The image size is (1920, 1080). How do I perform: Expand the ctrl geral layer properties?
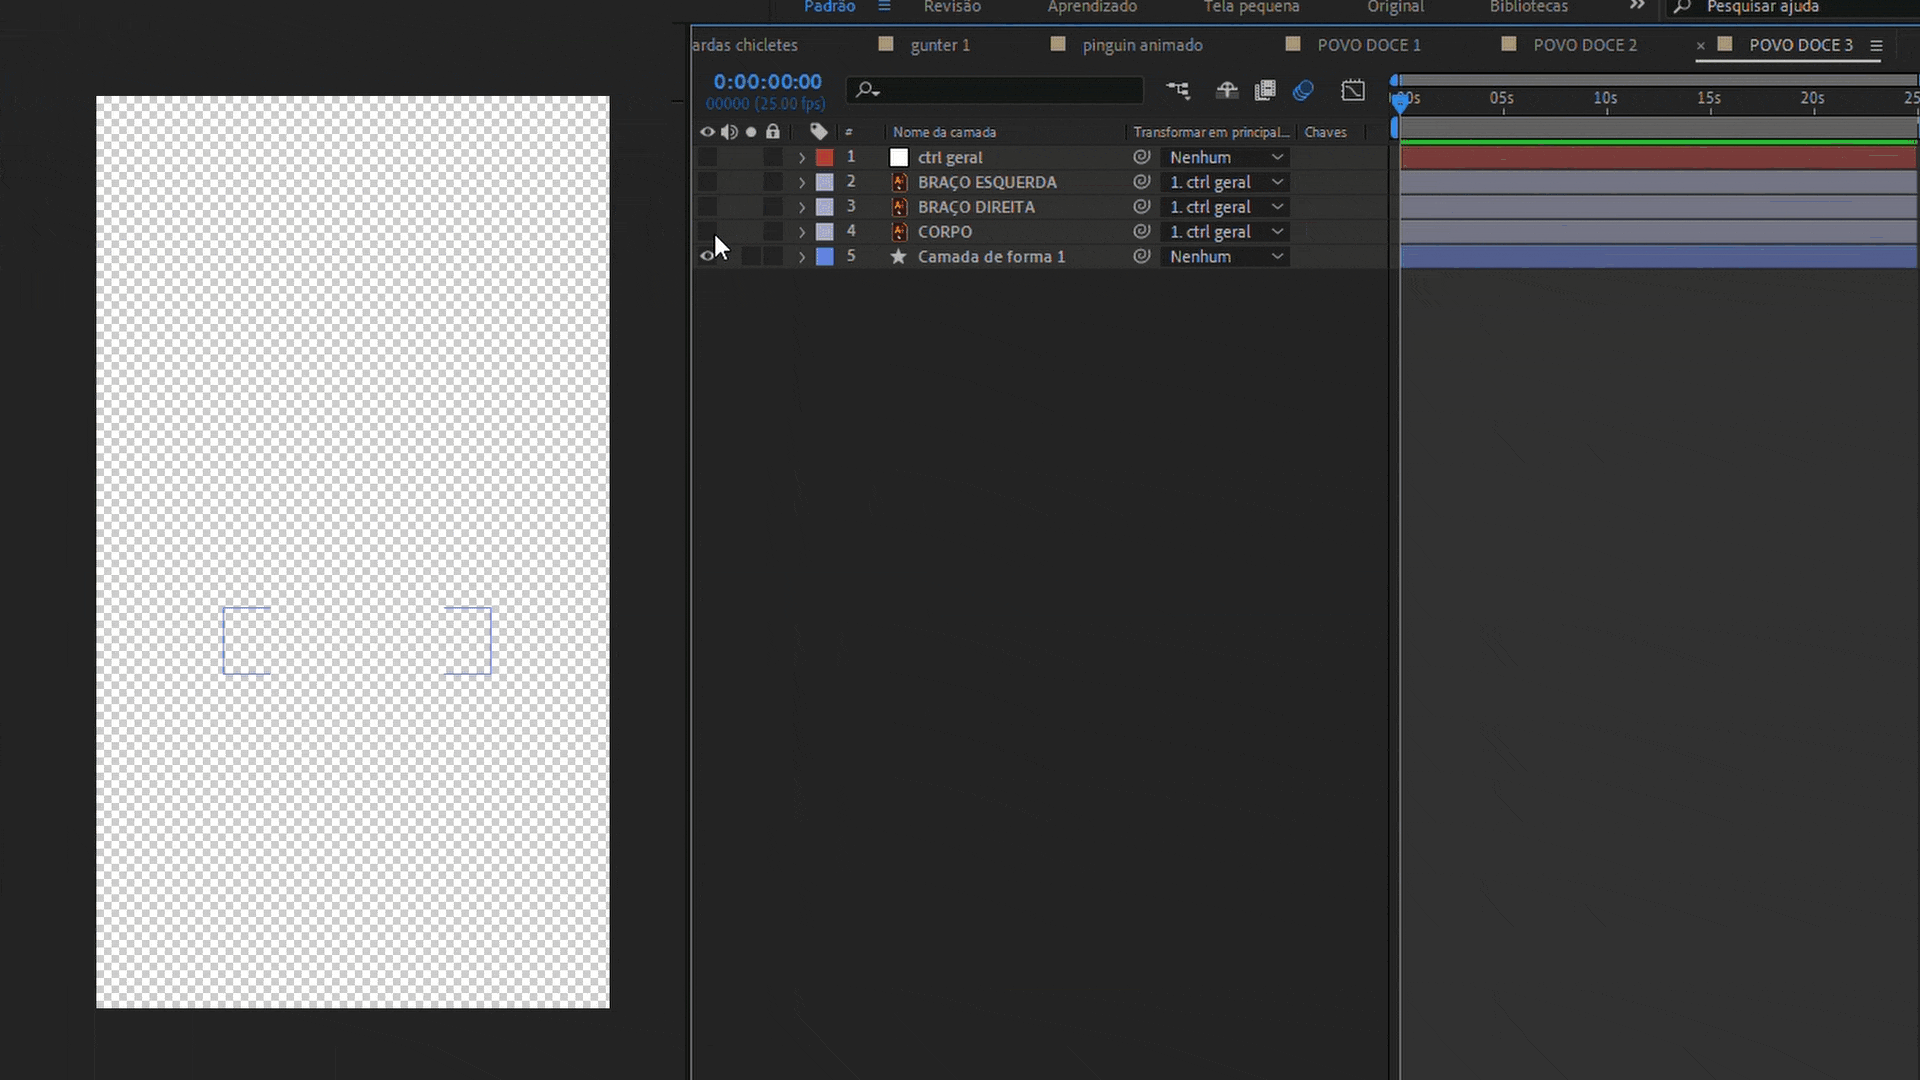click(x=801, y=158)
